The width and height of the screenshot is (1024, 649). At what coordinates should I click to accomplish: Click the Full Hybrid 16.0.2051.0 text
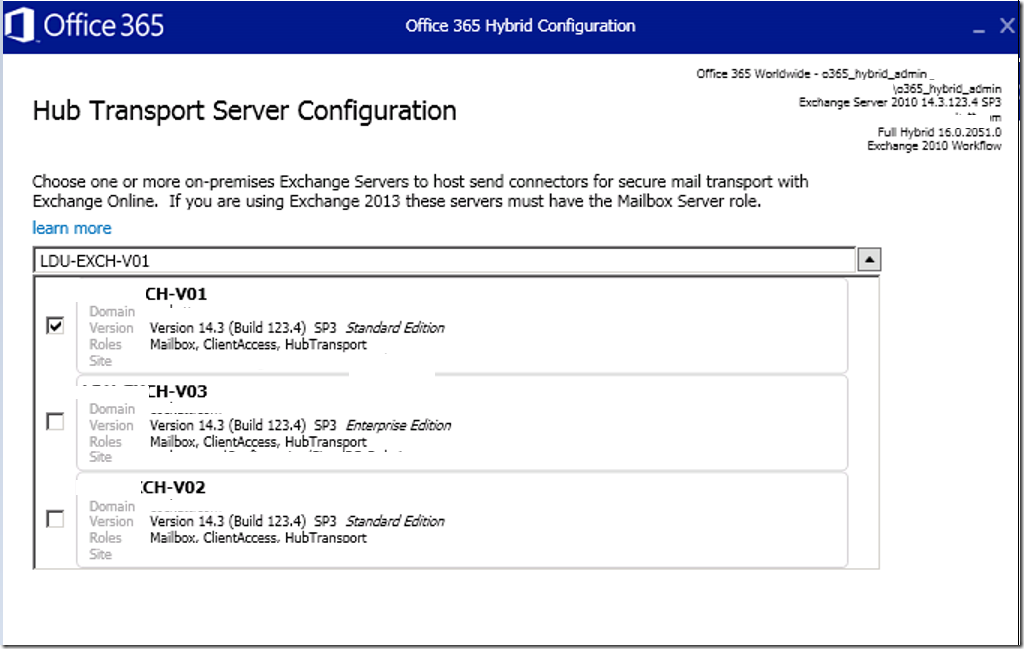939,132
